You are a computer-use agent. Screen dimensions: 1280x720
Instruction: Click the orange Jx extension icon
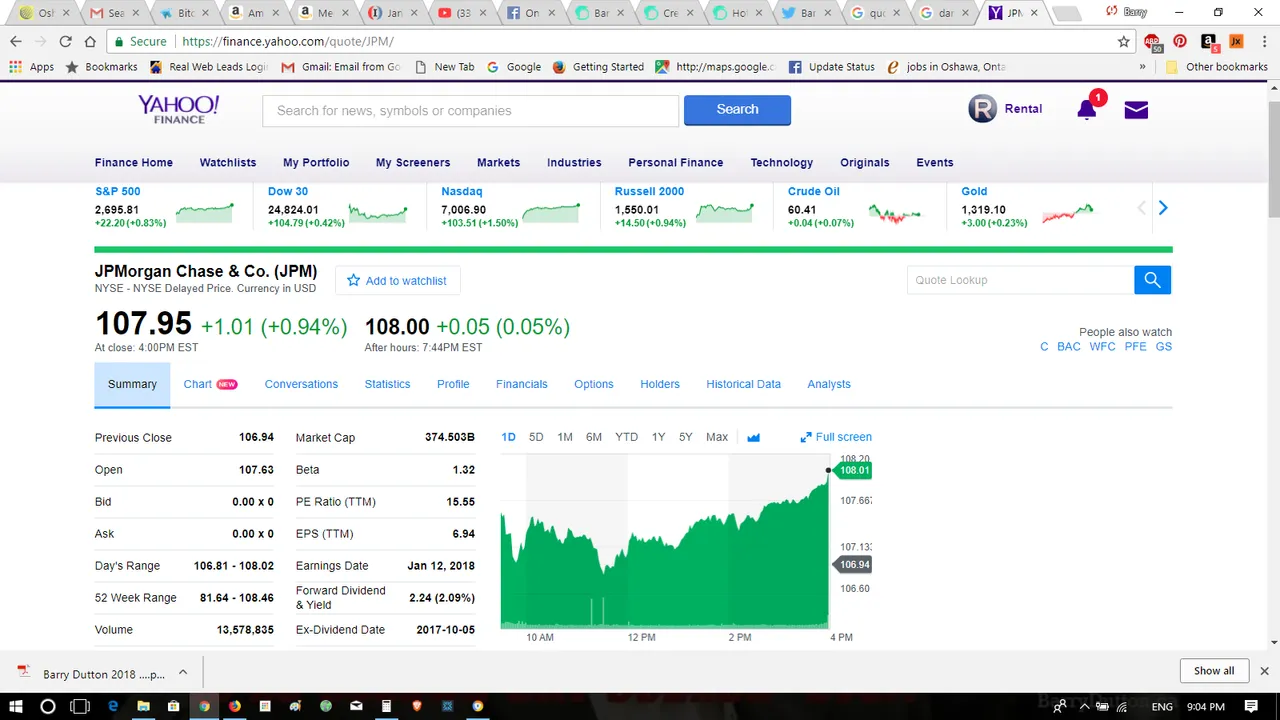[1236, 42]
